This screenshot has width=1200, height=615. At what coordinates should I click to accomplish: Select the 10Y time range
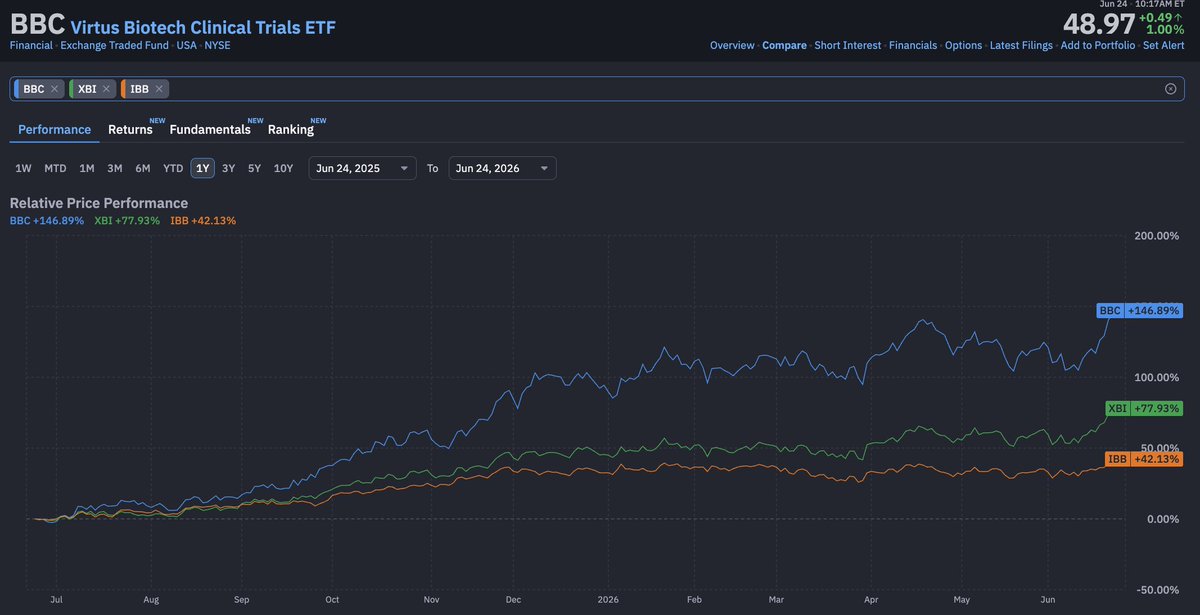(x=284, y=168)
